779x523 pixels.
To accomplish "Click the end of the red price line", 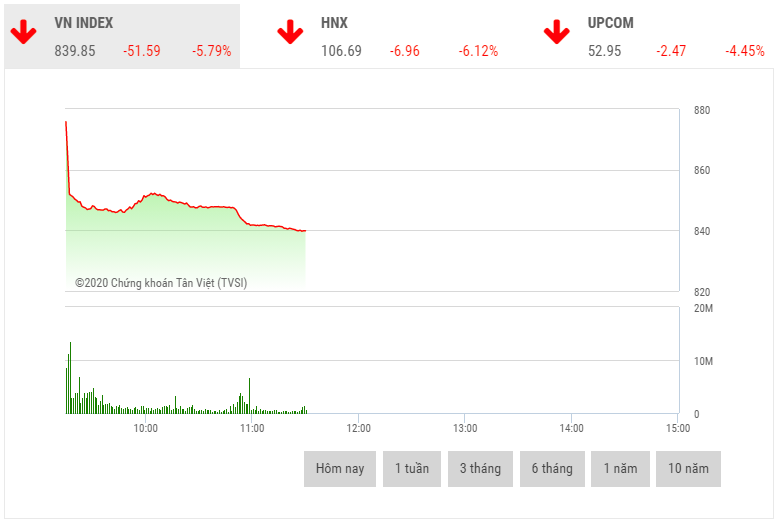I will [x=304, y=231].
